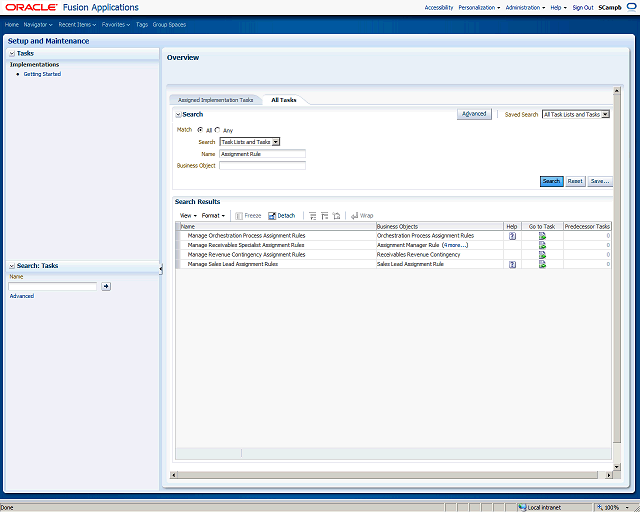Image resolution: width=640 pixels, height=512 pixels.
Task: Click the second tree hierarchy toolbar icon next to Detach
Action: tap(324, 216)
